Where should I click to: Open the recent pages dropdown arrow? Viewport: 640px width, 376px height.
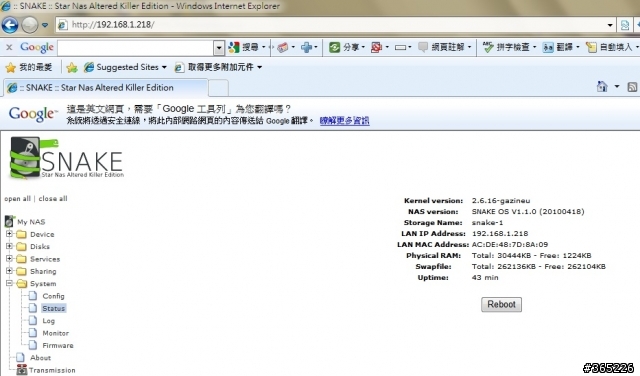[x=45, y=25]
